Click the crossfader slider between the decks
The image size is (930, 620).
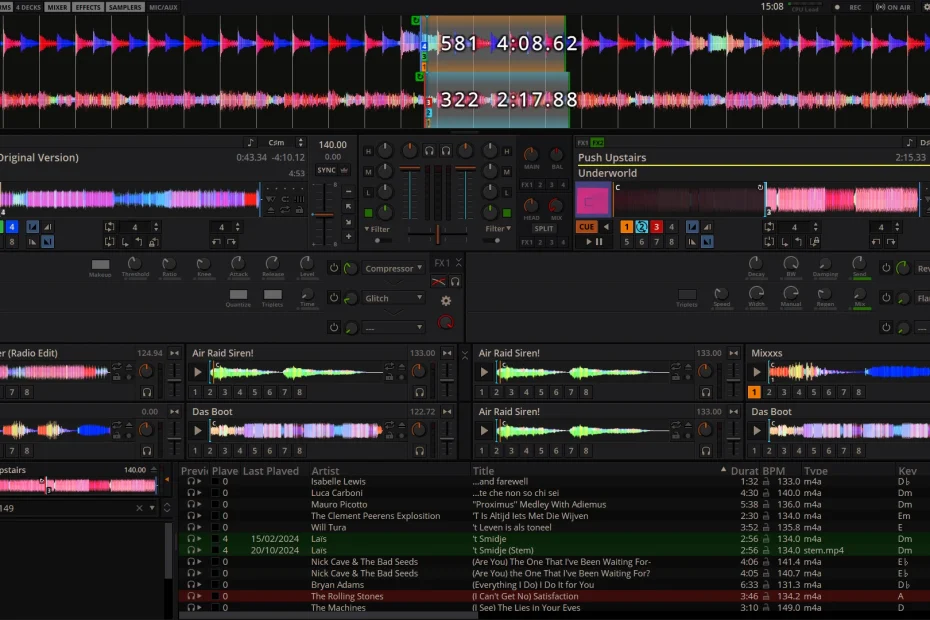coord(438,234)
